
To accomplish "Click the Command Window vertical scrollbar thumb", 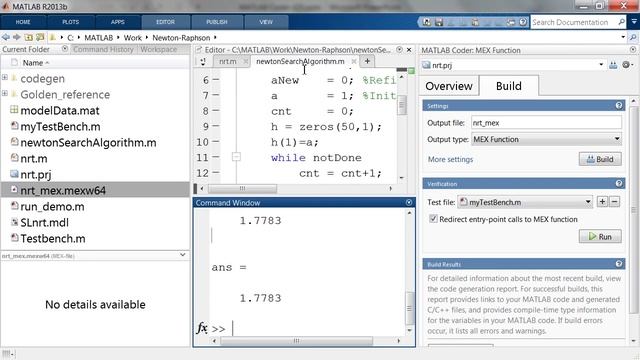I will [409, 308].
